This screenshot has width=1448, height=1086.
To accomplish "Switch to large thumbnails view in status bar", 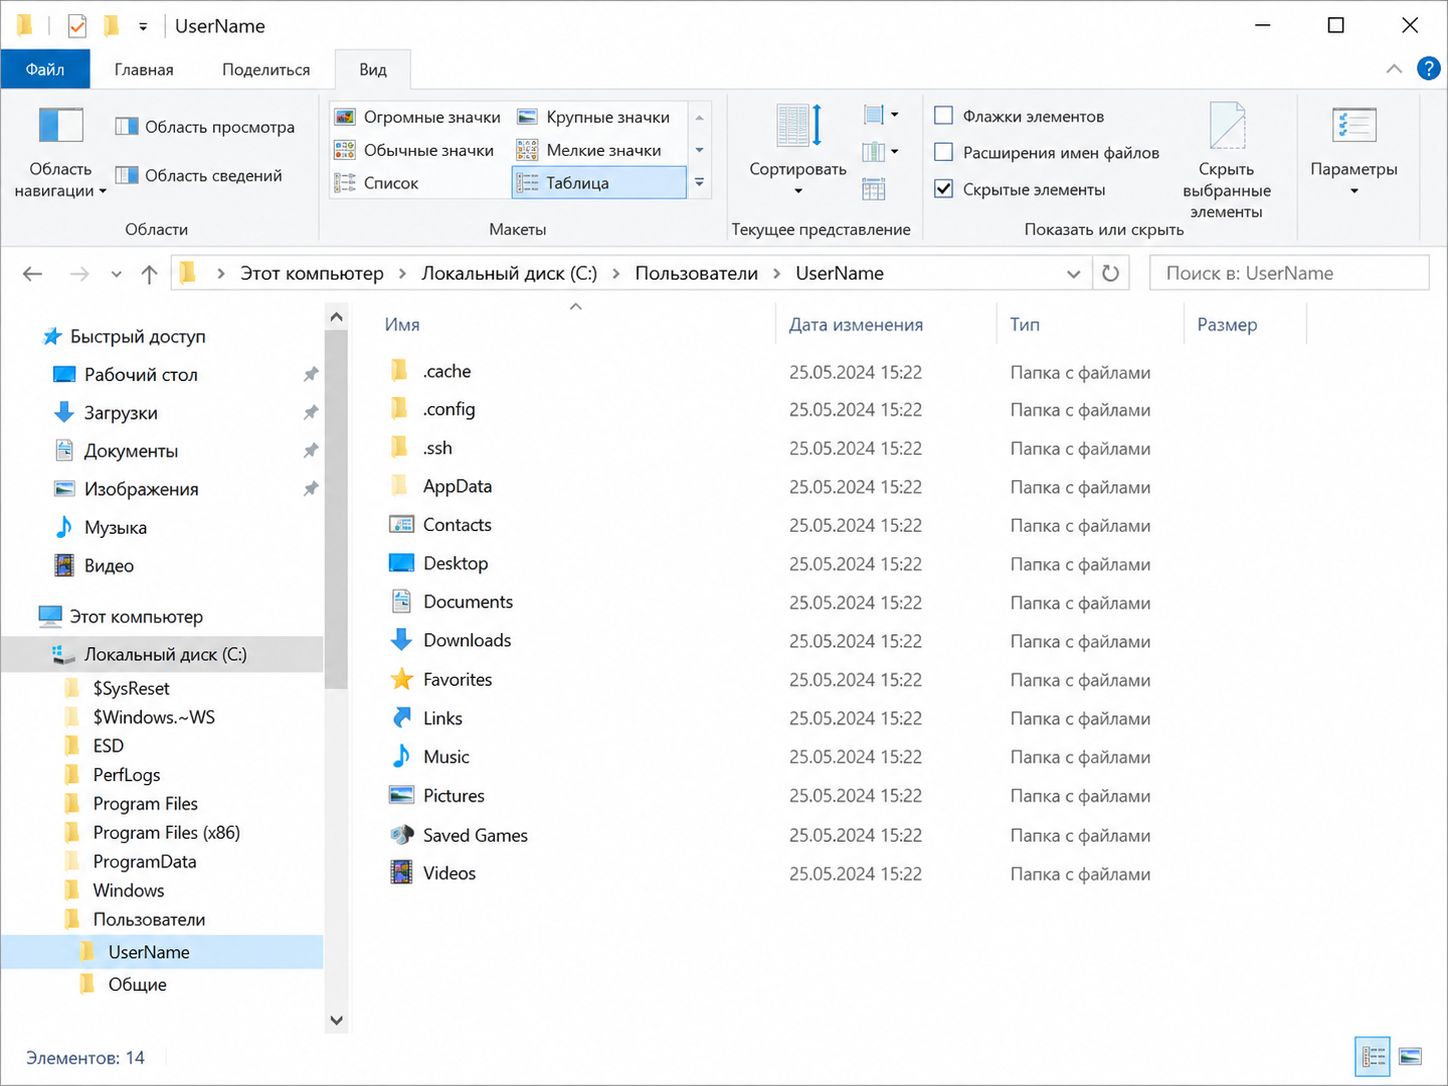I will pyautogui.click(x=1411, y=1057).
